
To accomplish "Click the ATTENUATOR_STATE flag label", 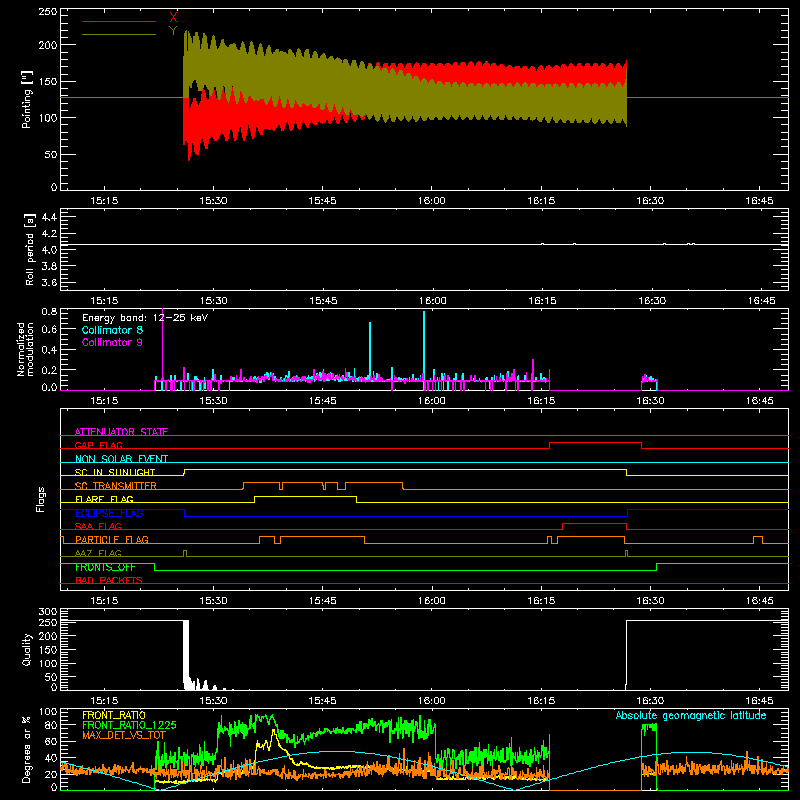I will pyautogui.click(x=121, y=432).
